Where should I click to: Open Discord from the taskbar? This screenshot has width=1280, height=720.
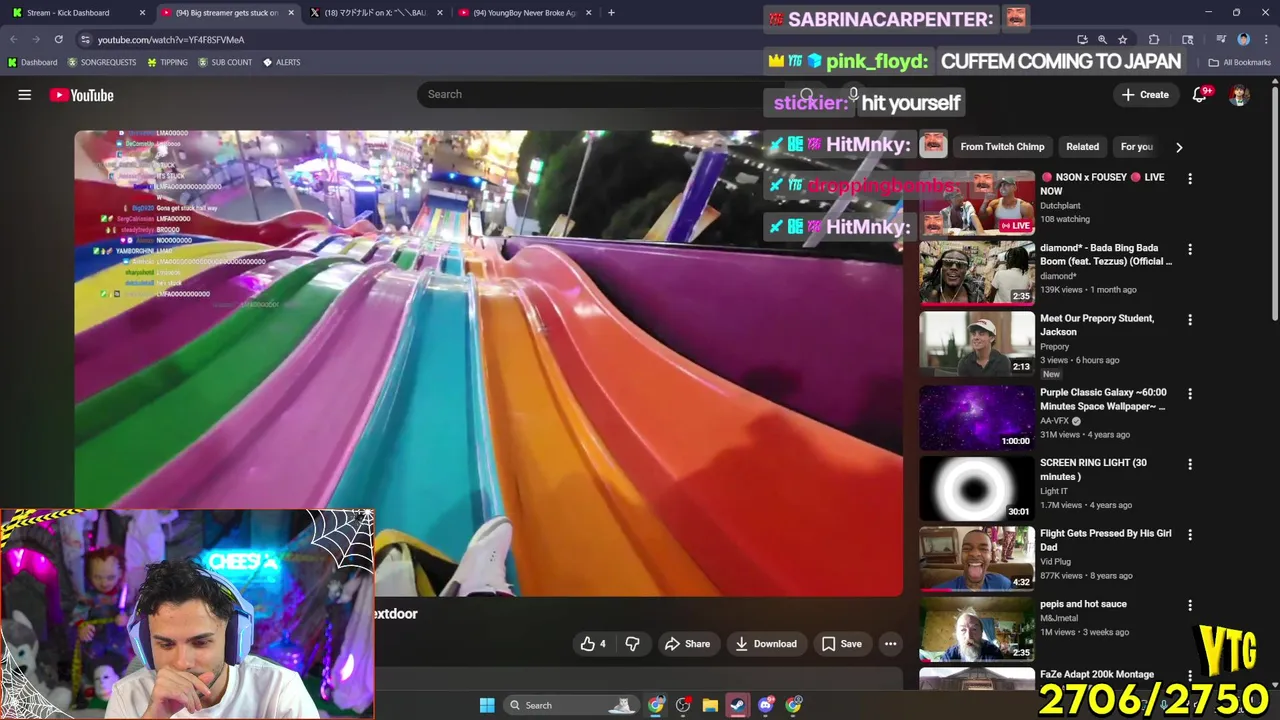click(766, 705)
